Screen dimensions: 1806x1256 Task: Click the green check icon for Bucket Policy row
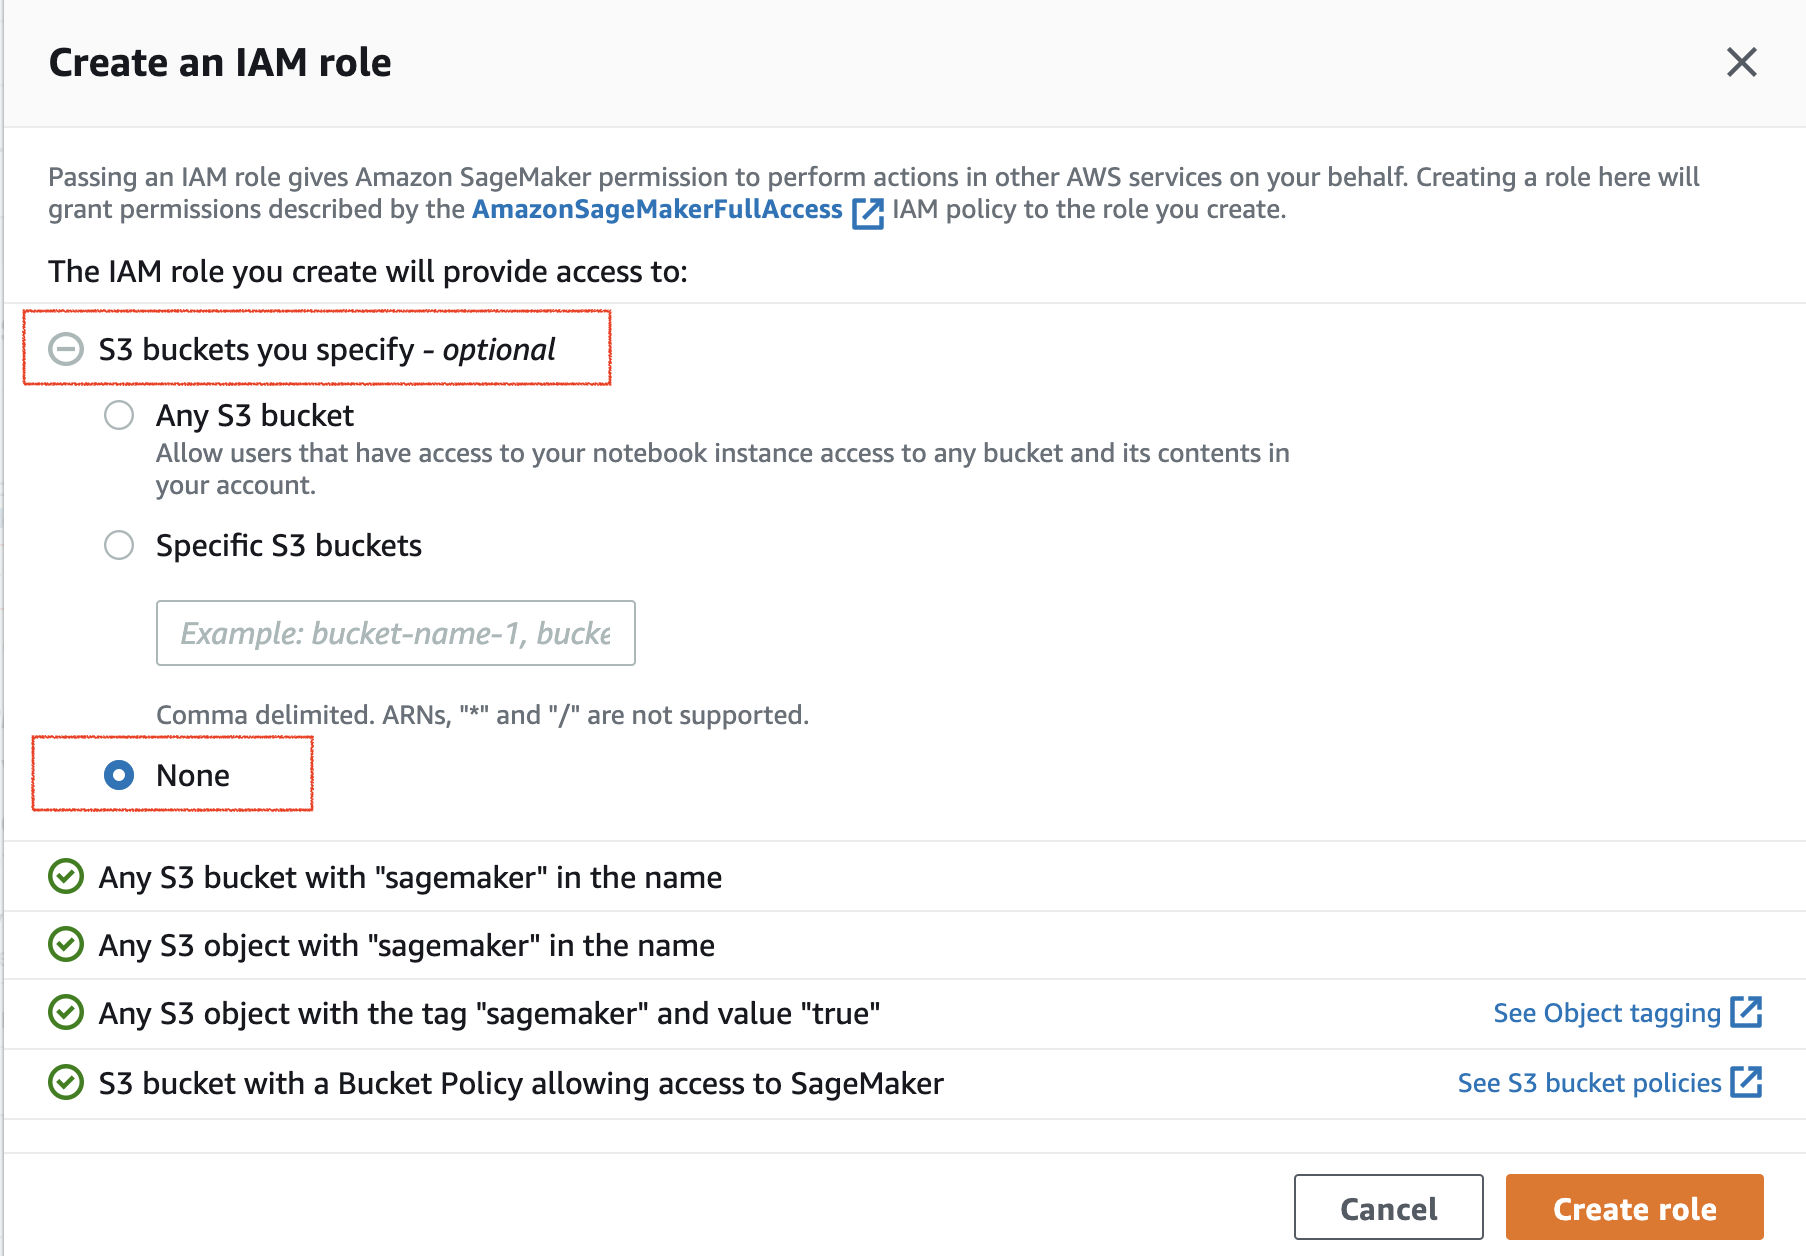(x=64, y=1083)
